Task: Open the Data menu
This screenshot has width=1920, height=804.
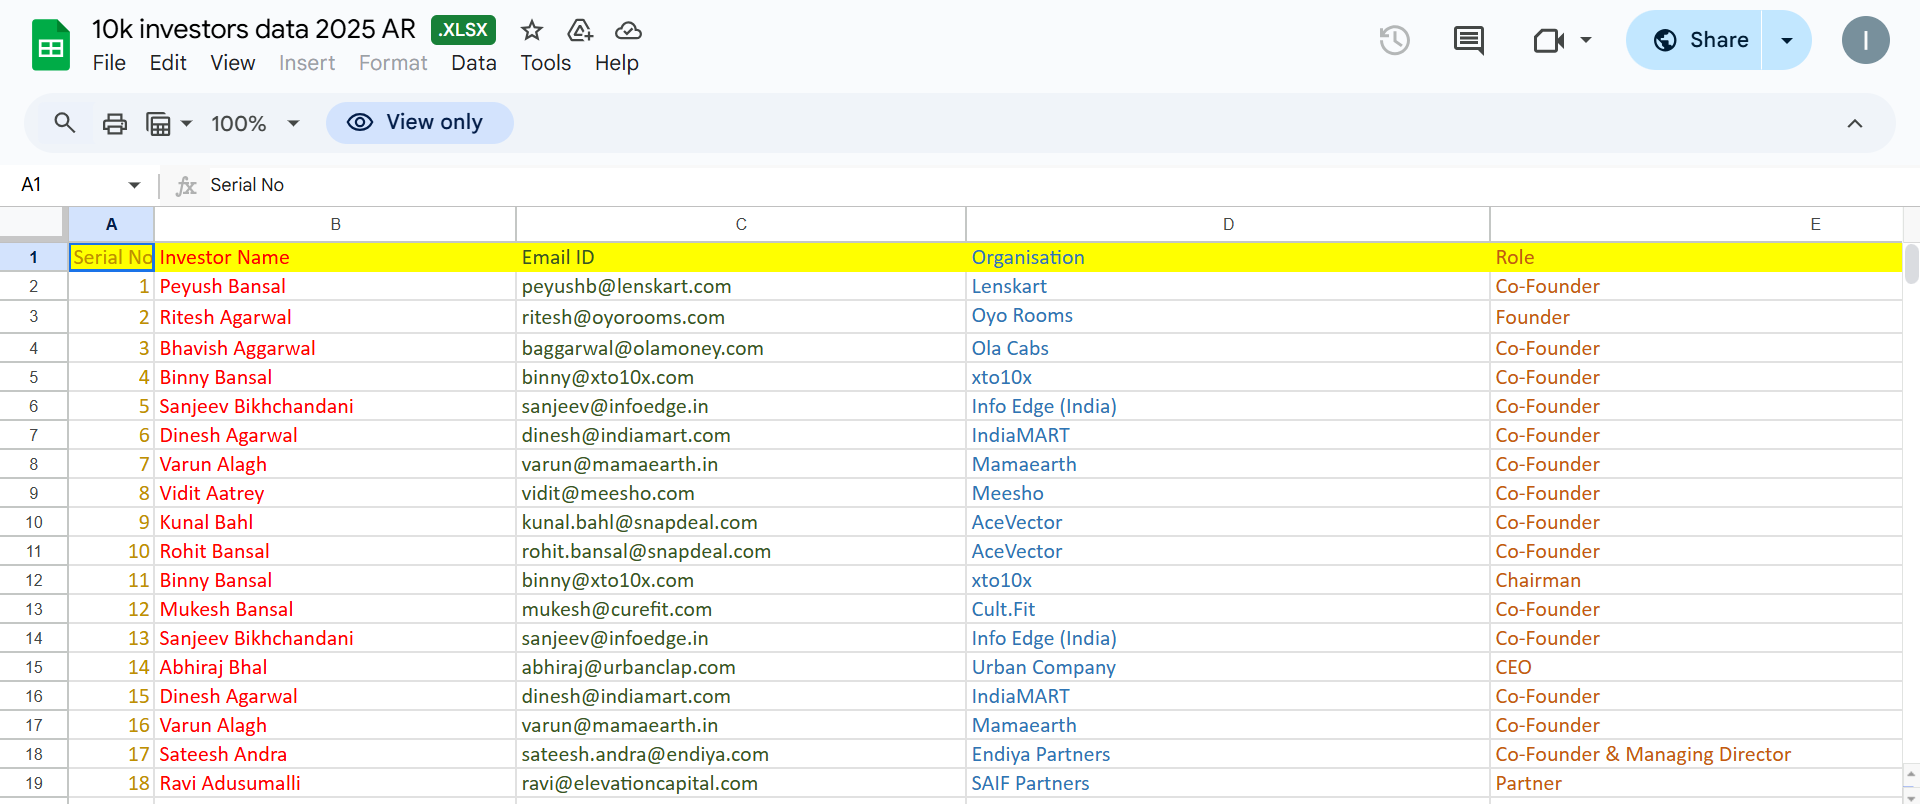Action: click(474, 63)
